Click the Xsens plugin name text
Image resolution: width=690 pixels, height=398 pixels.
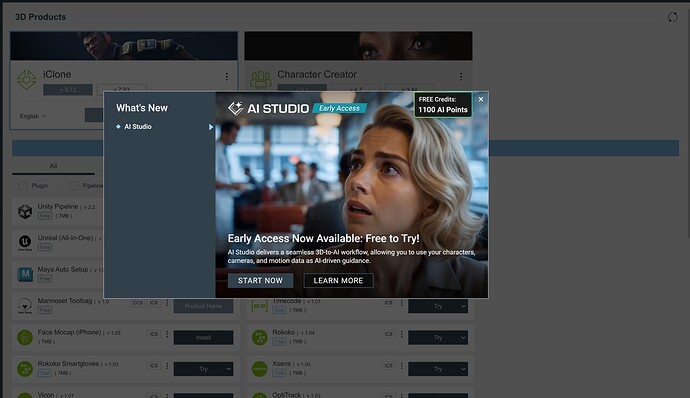pos(282,364)
